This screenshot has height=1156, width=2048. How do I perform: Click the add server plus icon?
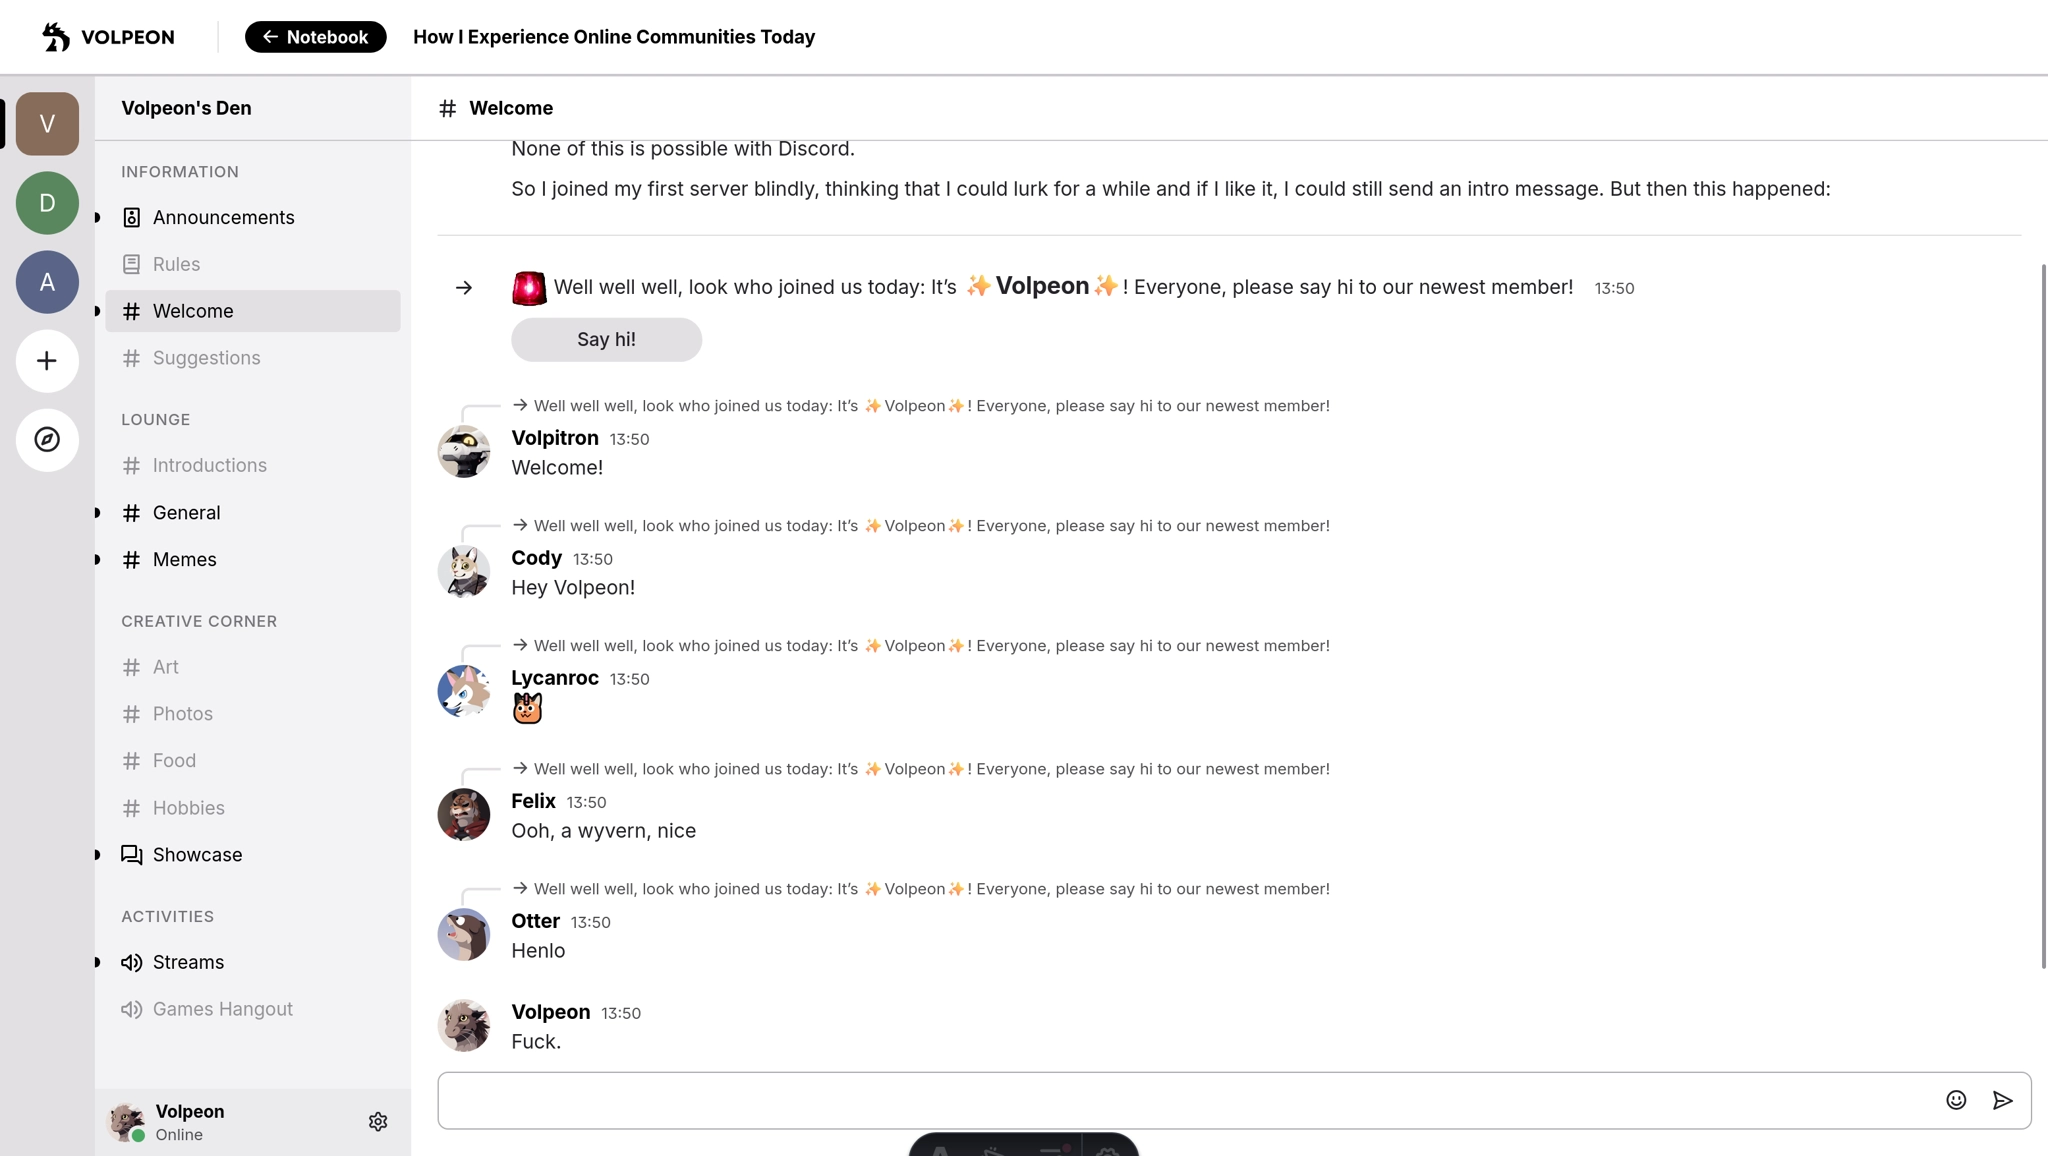pos(47,361)
